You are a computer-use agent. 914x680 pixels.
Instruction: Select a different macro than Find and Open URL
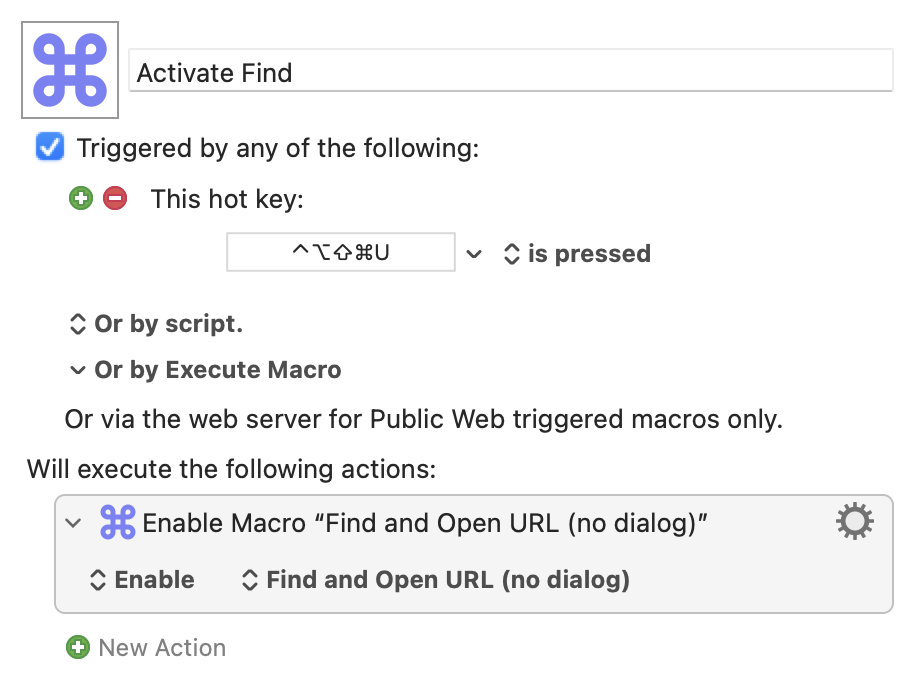click(435, 580)
